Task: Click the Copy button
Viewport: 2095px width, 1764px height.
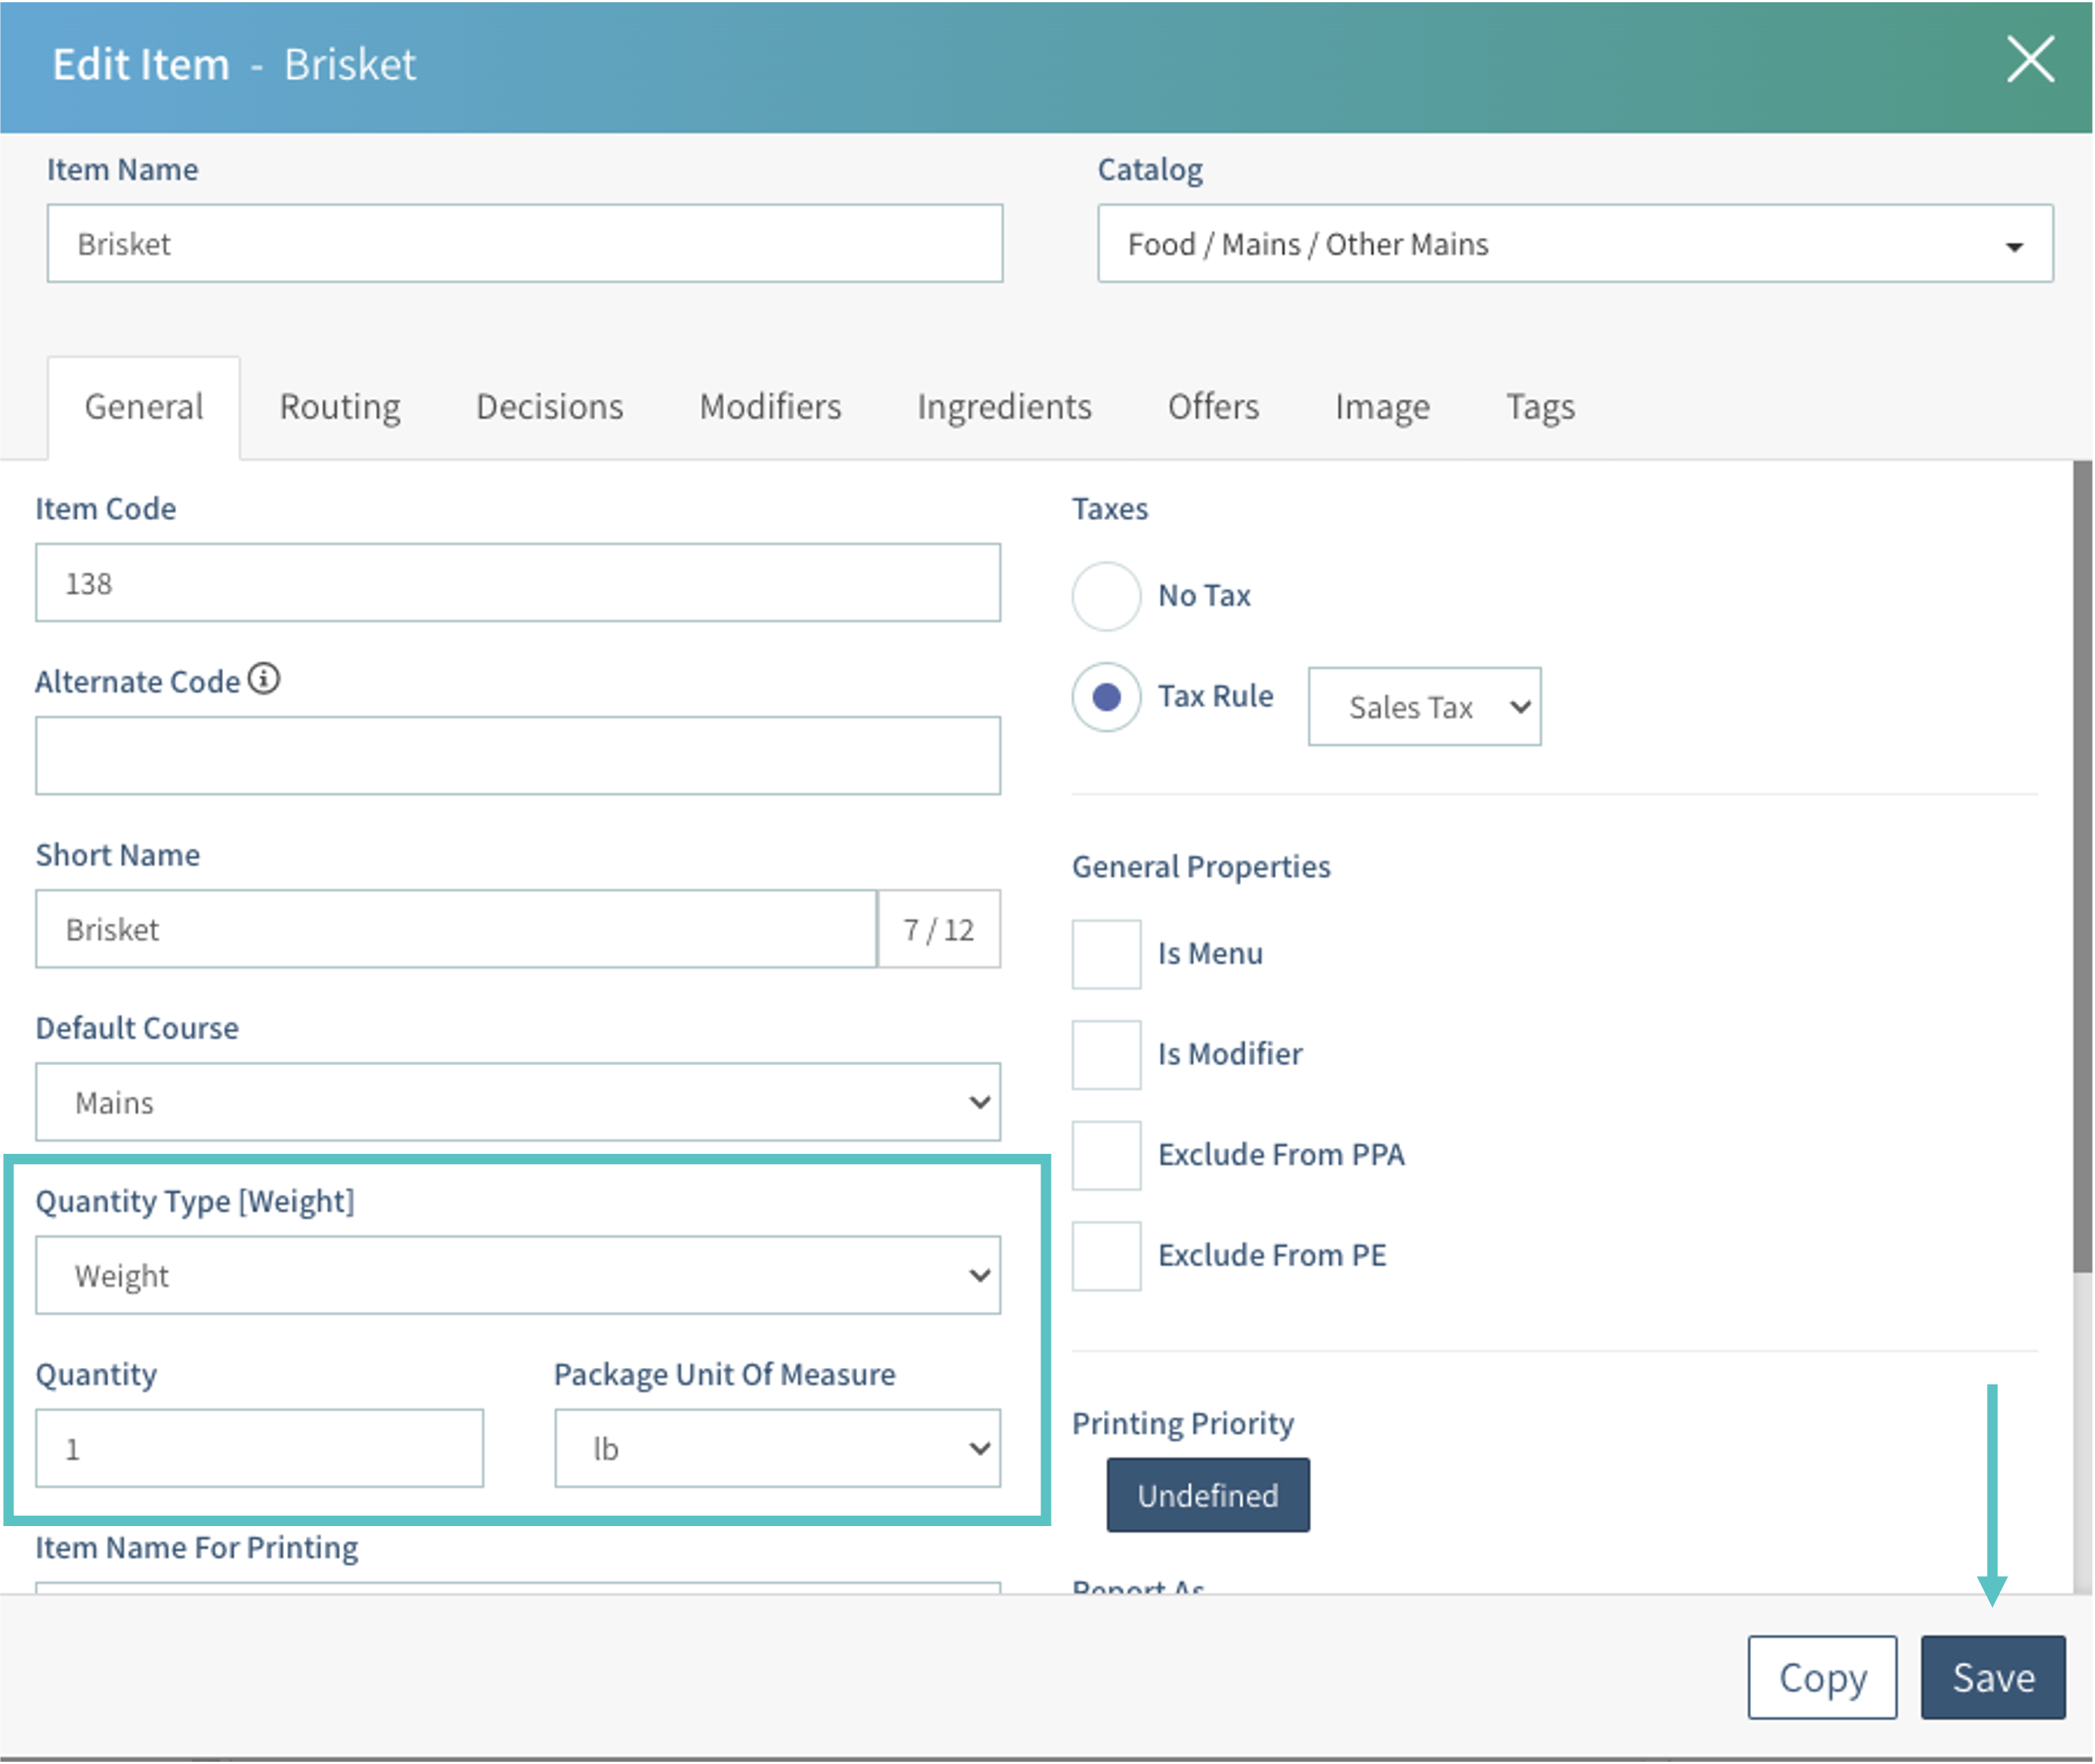Action: tap(1821, 1677)
